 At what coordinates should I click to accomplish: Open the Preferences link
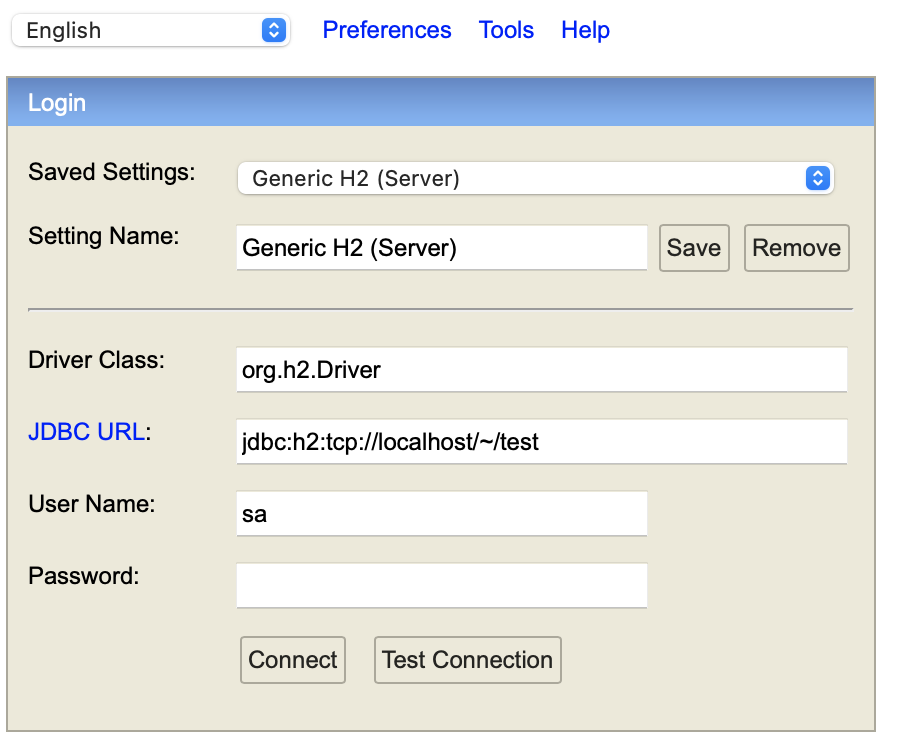[x=387, y=30]
